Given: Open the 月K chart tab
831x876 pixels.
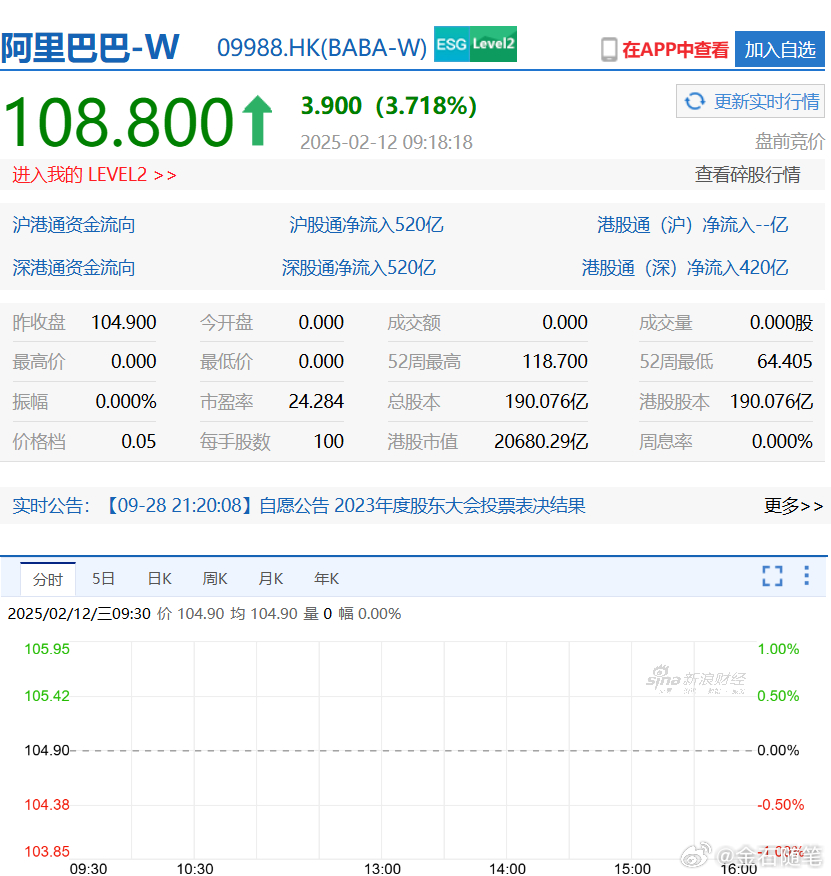Looking at the screenshot, I should click(x=271, y=579).
